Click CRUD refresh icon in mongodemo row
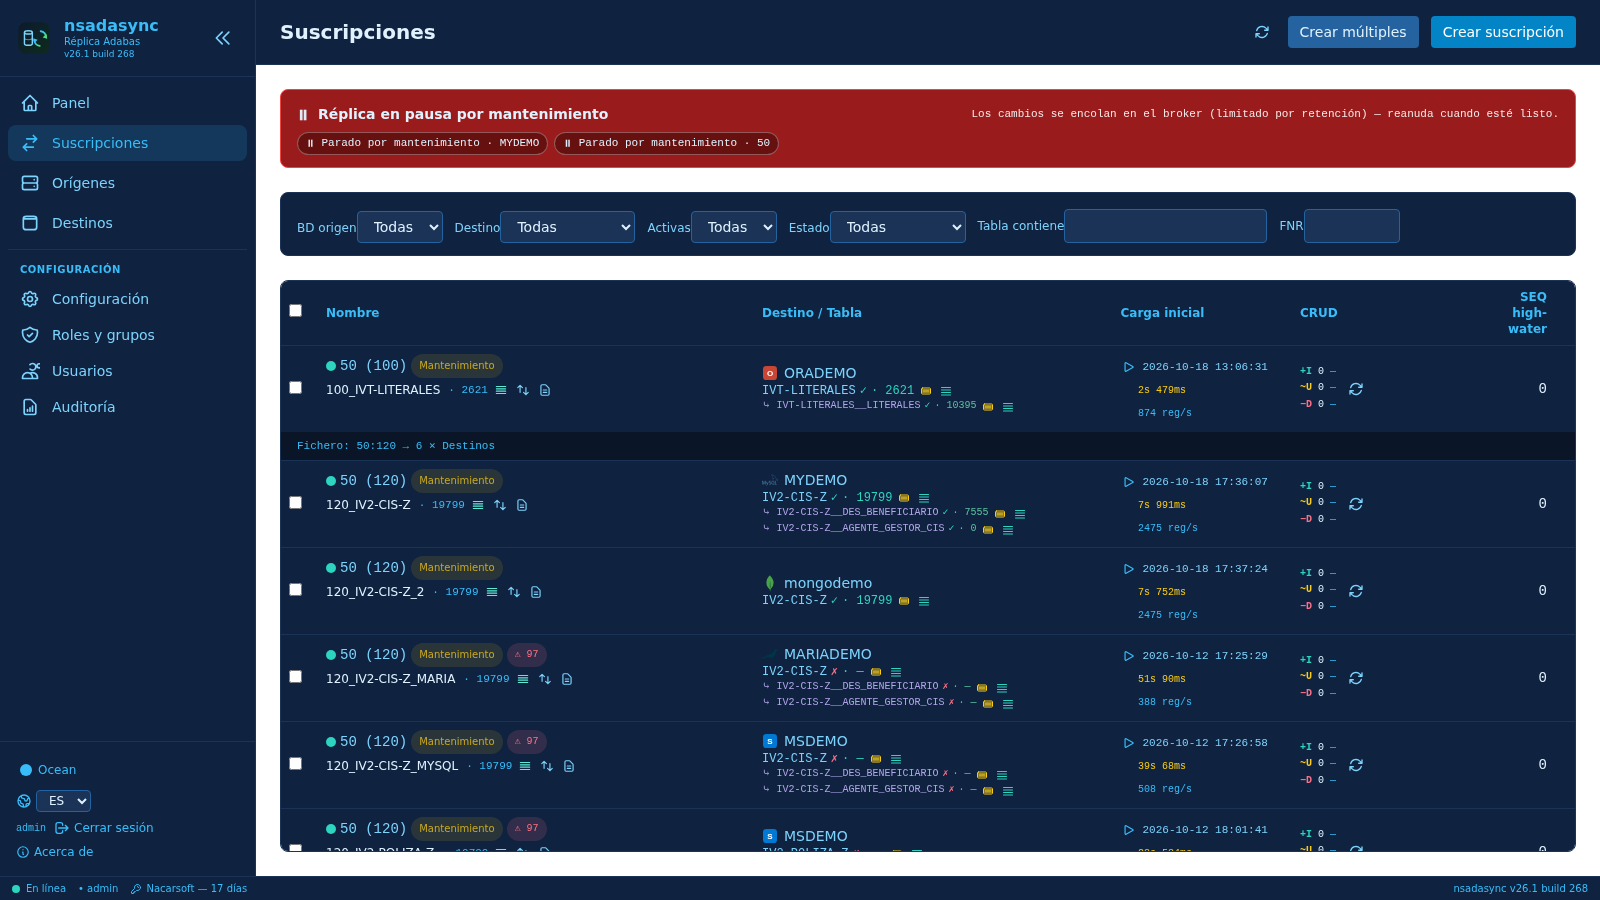Screen dimensions: 1600x900 1356,591
